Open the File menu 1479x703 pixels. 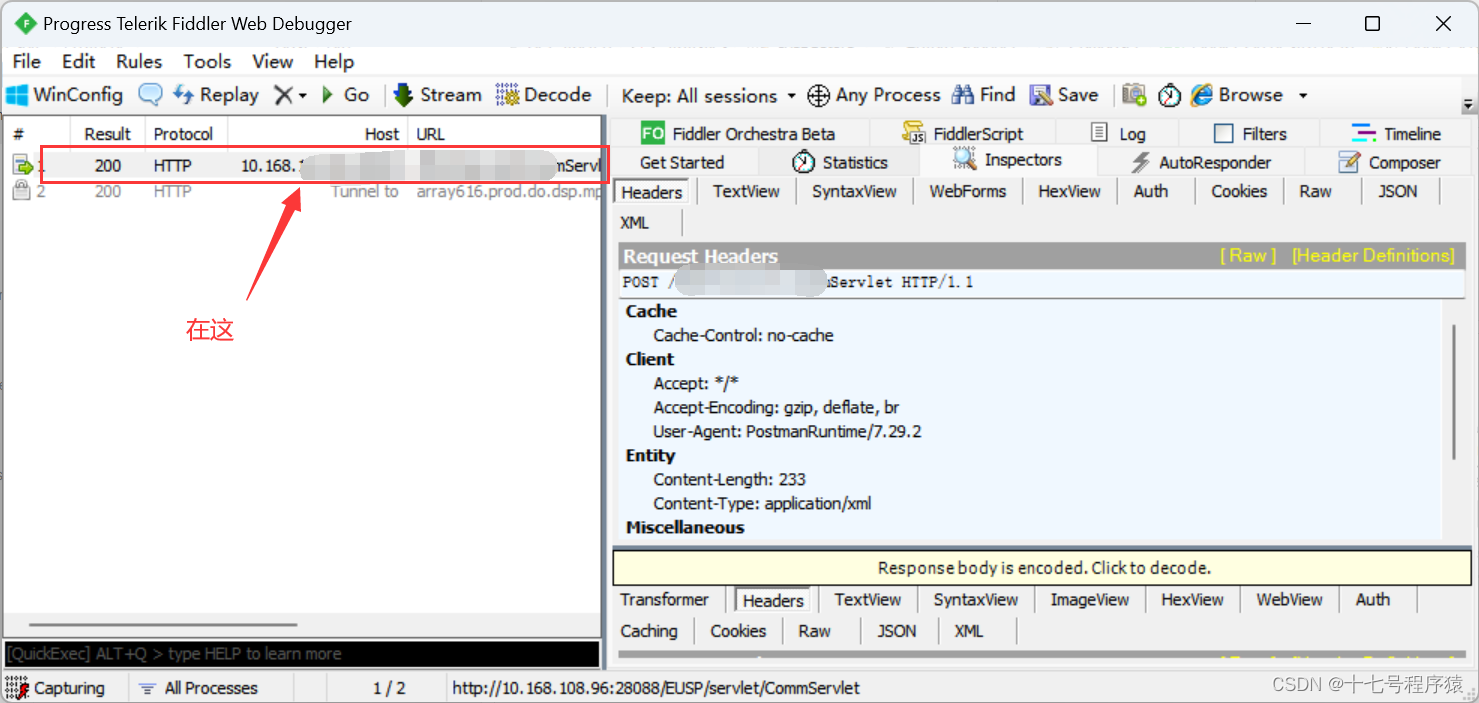point(27,61)
